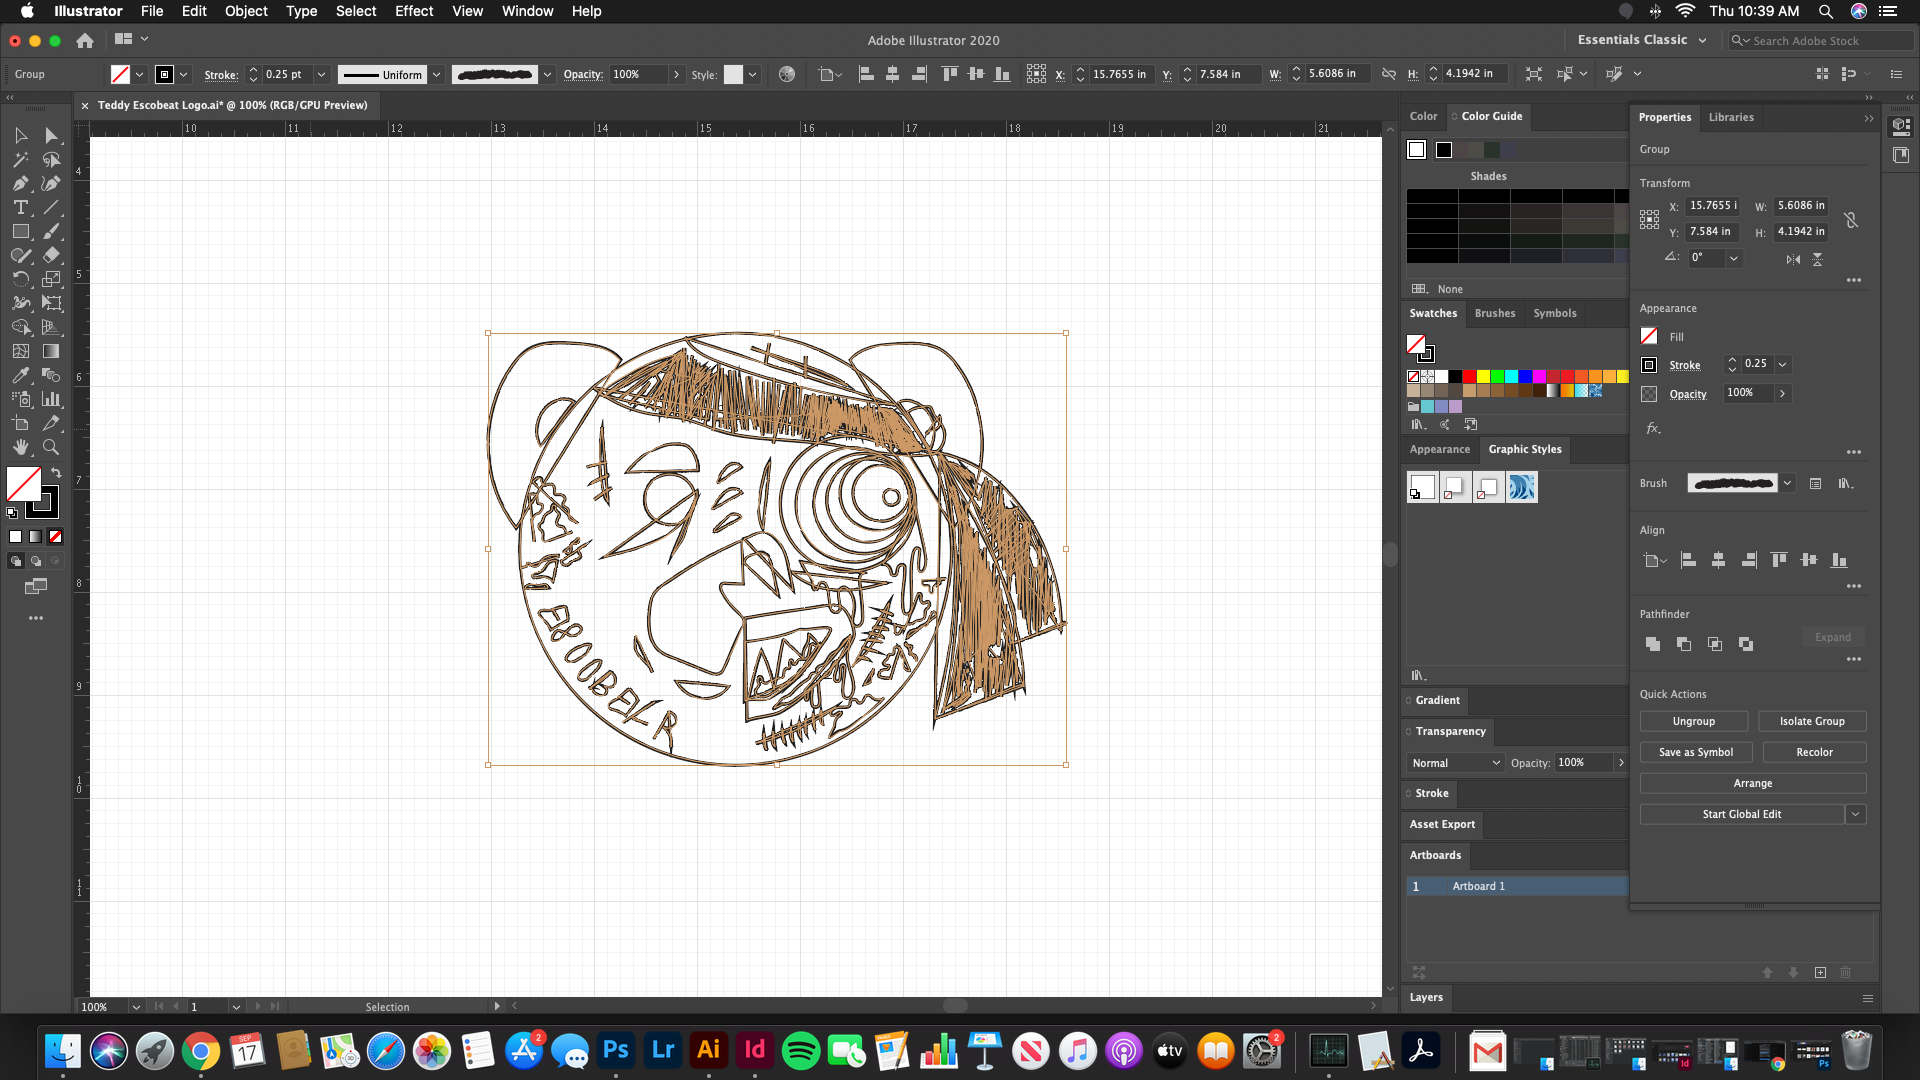Open the Normal blending mode dropdown

(1455, 763)
